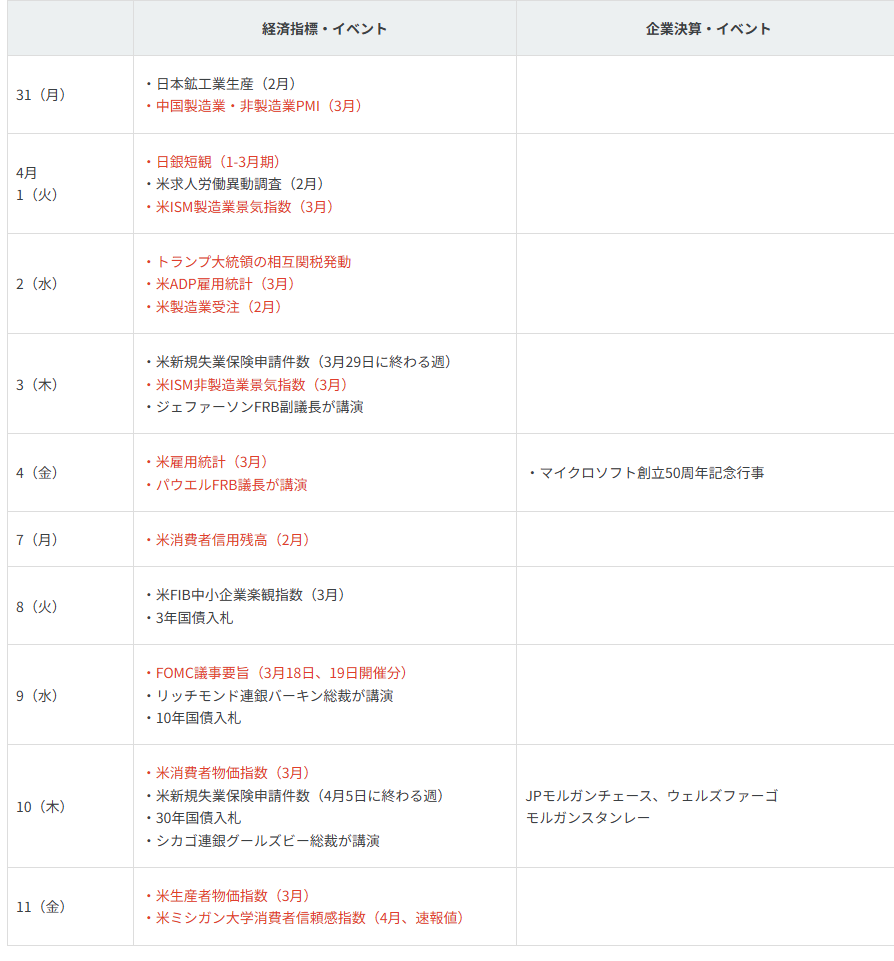Click the red 日銀短観（1-3月期）item
The height and width of the screenshot is (961, 894).
217,162
